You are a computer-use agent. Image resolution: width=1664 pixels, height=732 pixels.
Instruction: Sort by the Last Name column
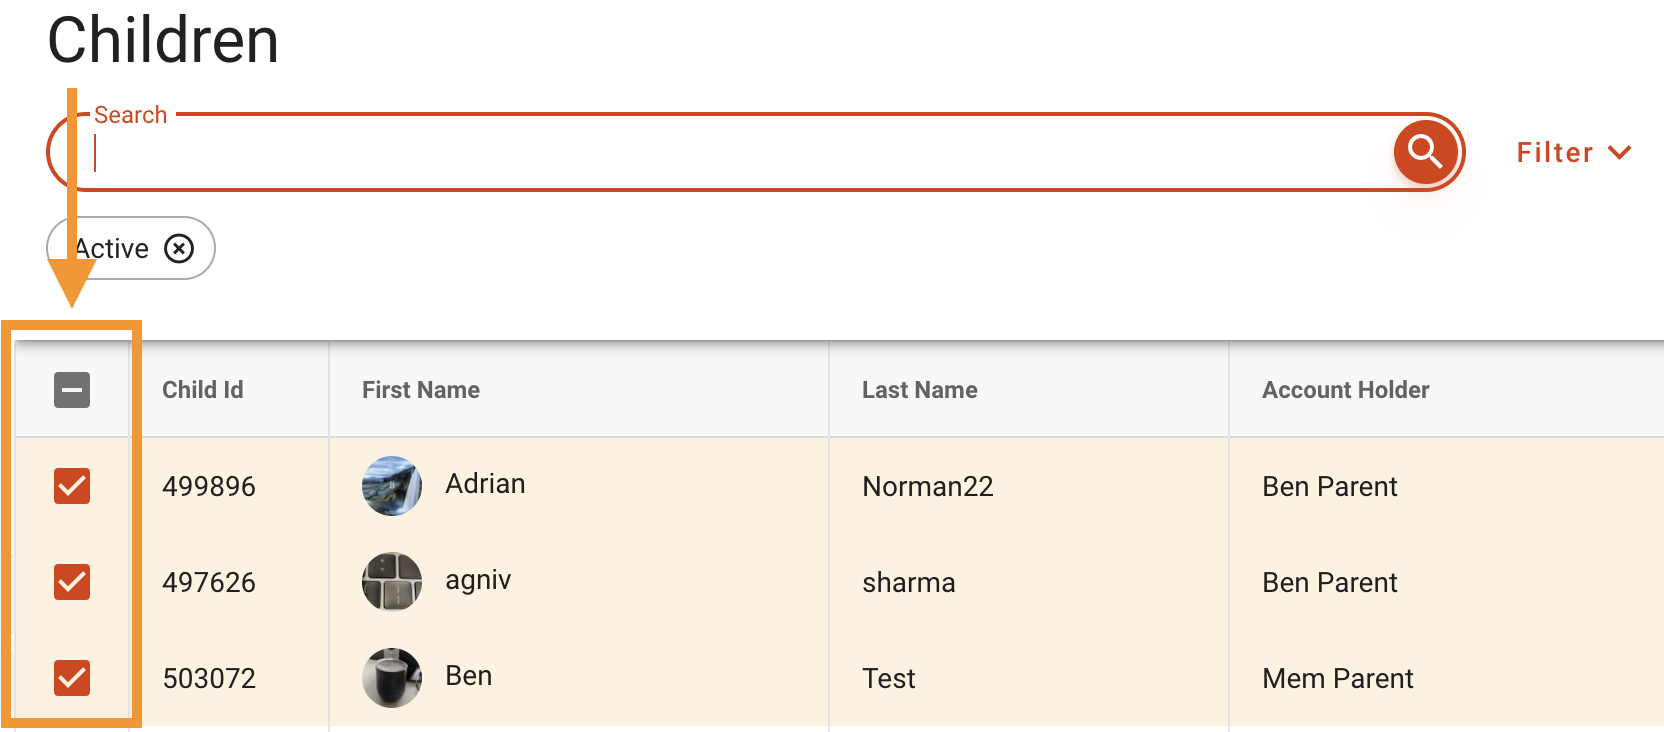click(918, 390)
